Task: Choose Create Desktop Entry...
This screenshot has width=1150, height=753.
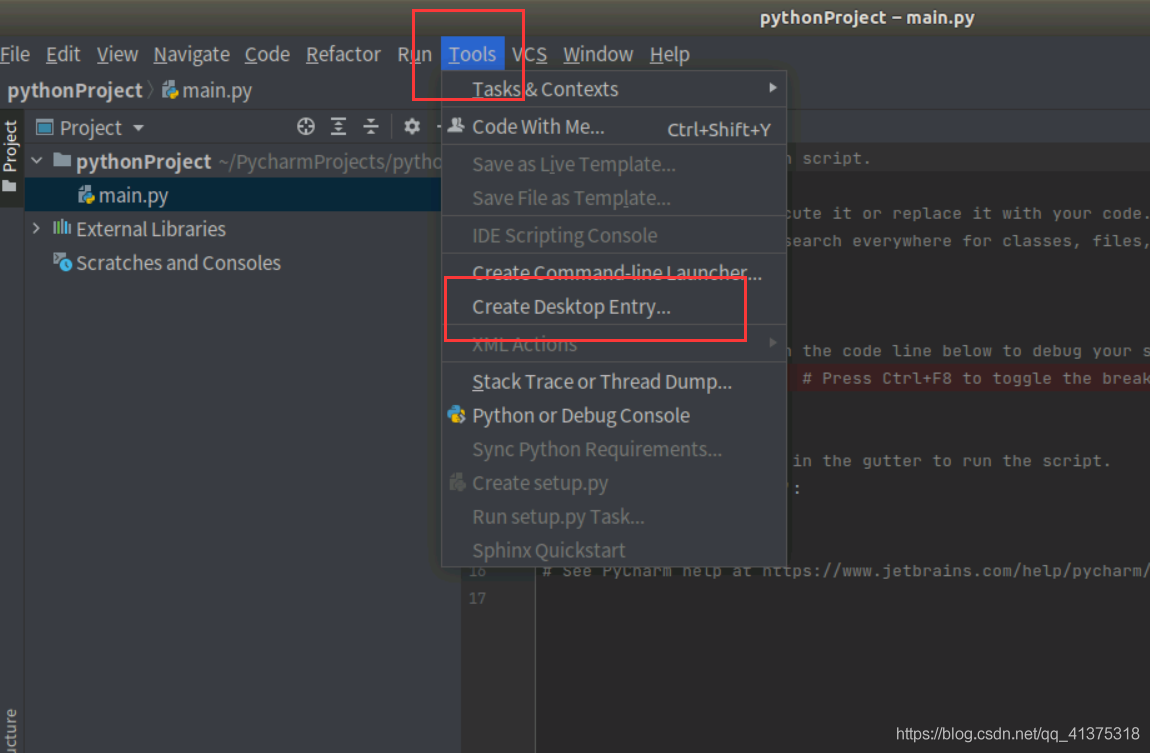Action: pos(614,306)
